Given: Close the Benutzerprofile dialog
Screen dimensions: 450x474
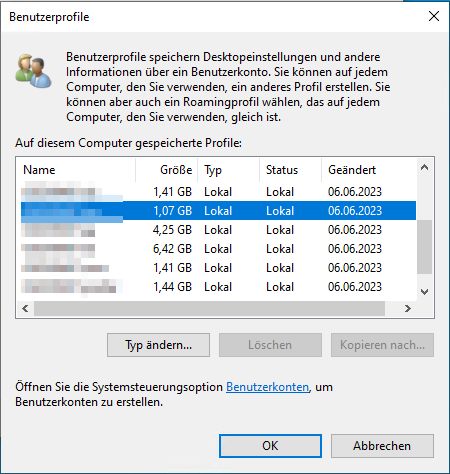Looking at the screenshot, I should pyautogui.click(x=434, y=16).
